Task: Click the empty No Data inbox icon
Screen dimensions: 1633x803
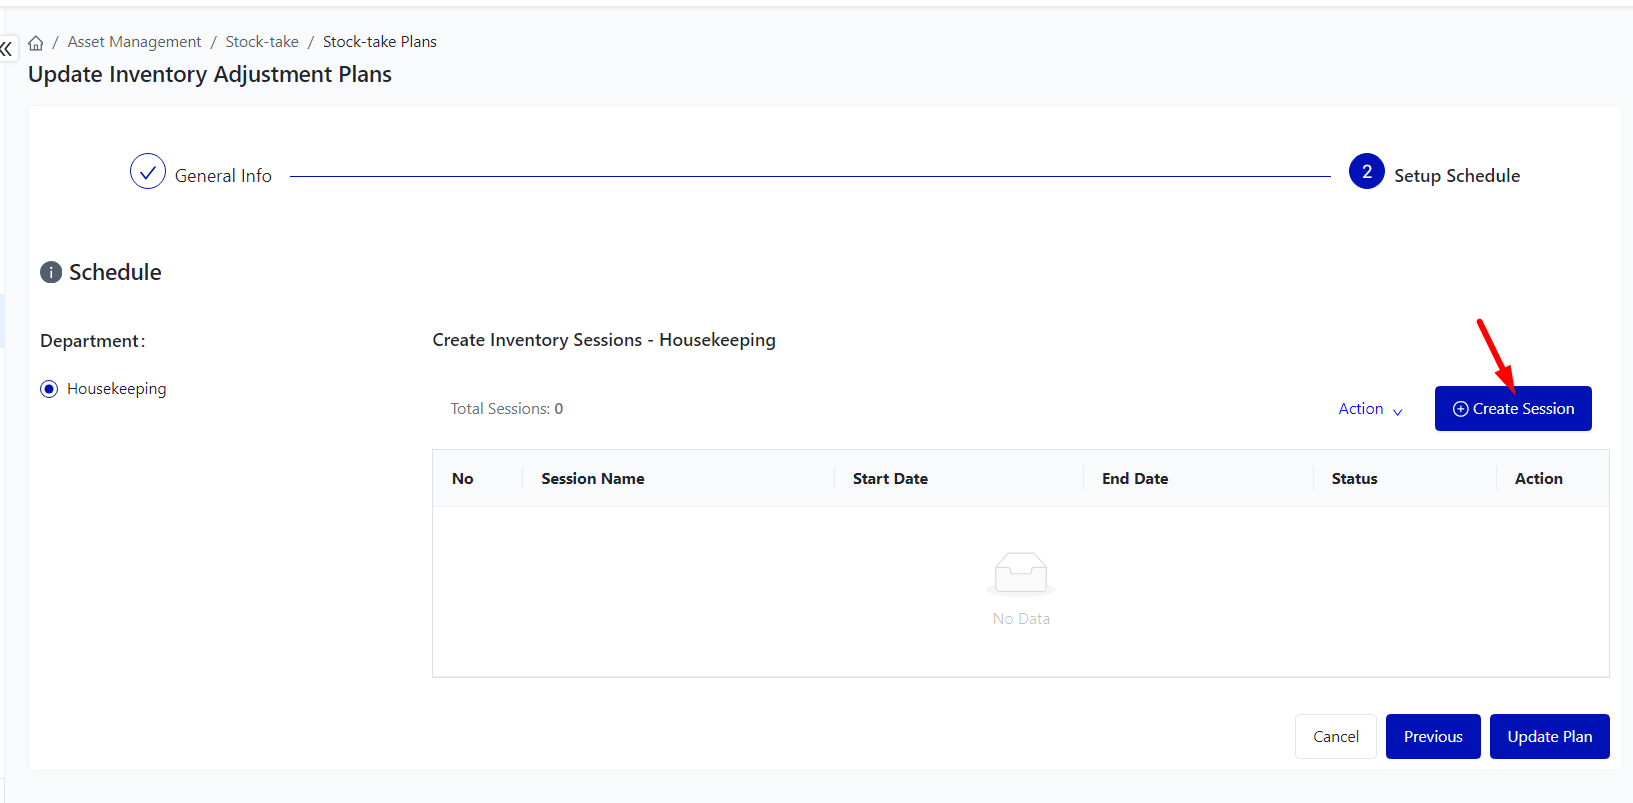Action: (x=1020, y=574)
